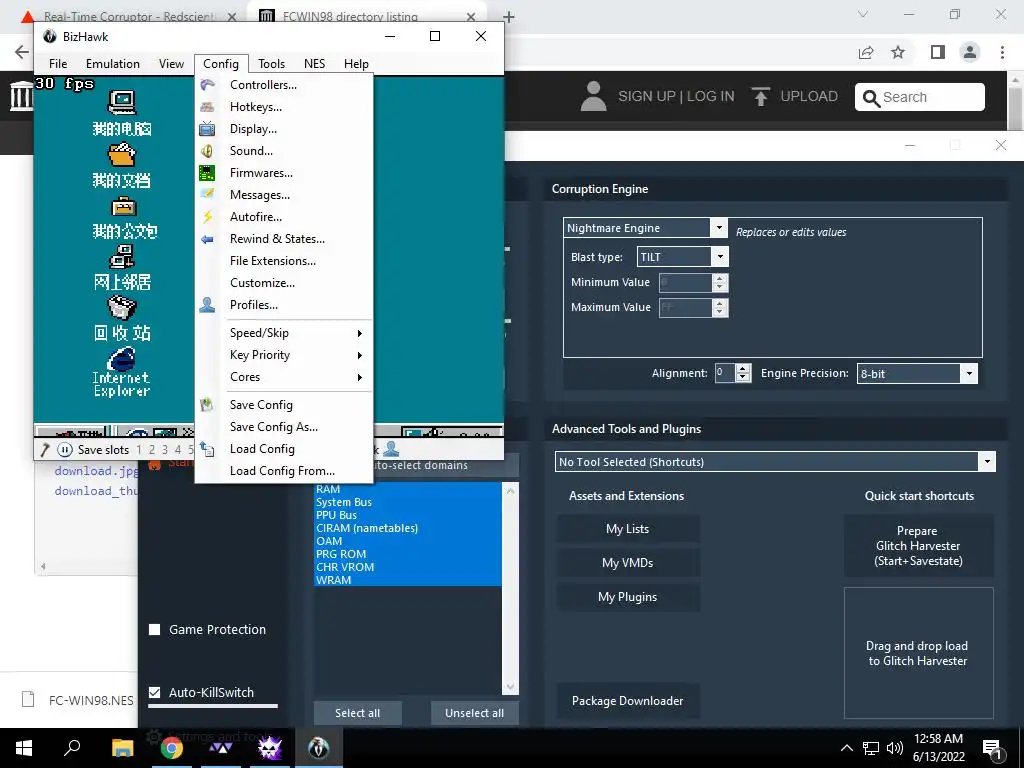Click the BizHawk icon in taskbar
The width and height of the screenshot is (1024, 768).
[319, 748]
